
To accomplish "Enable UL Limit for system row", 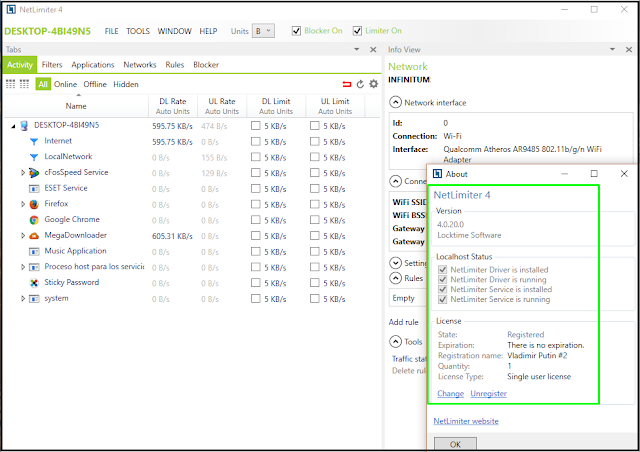I will coord(314,298).
